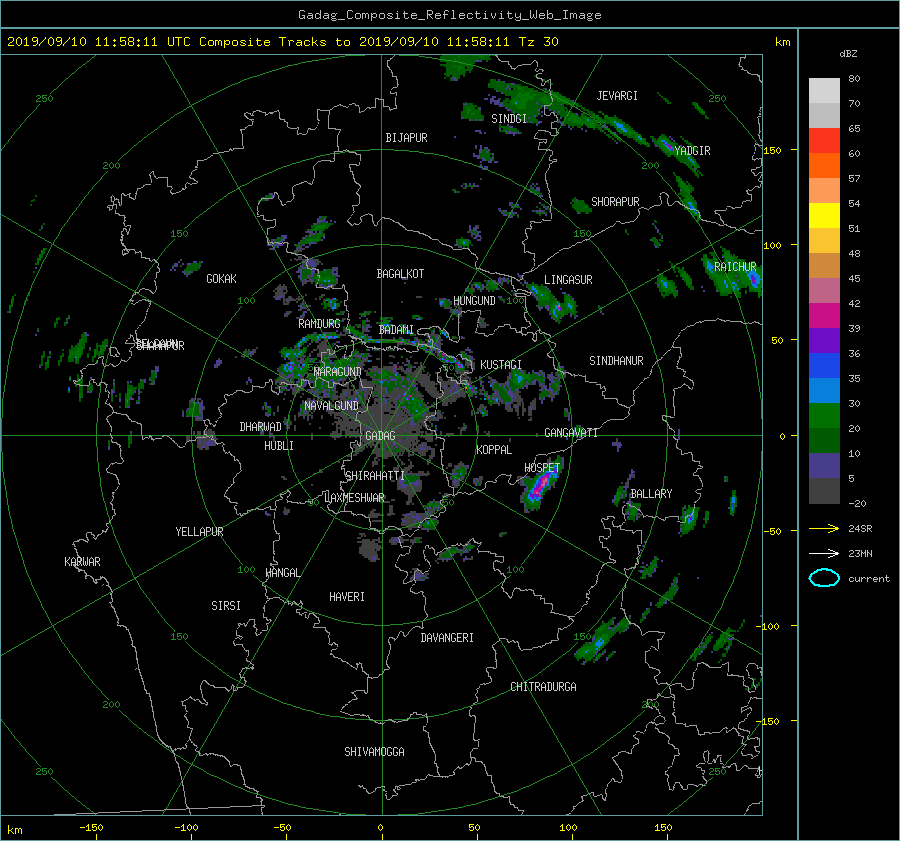
Task: Click the GADAG radar center label
Action: (381, 436)
